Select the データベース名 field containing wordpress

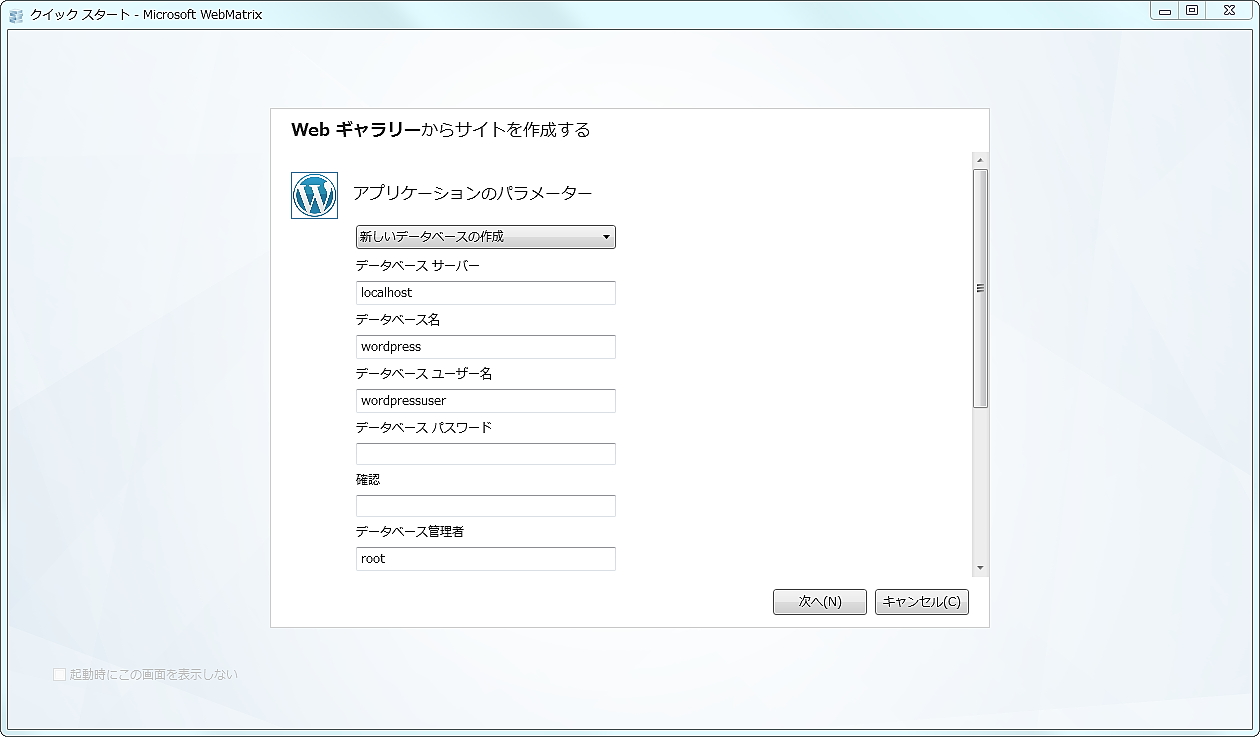[485, 346]
